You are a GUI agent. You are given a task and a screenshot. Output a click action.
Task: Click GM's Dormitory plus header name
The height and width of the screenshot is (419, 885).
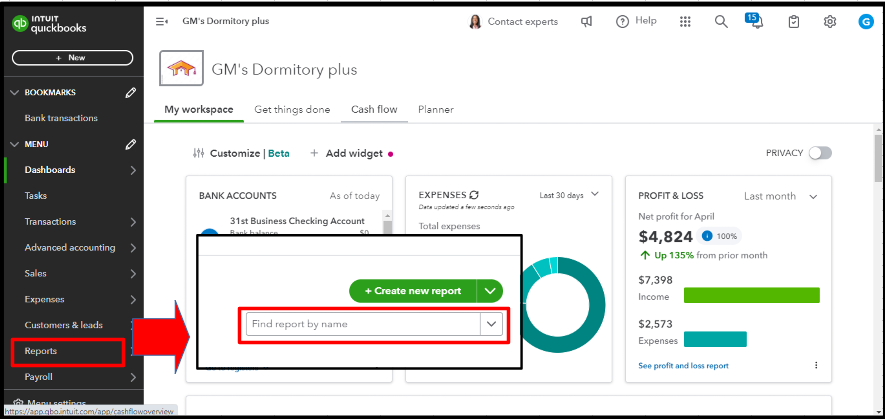pyautogui.click(x=284, y=69)
